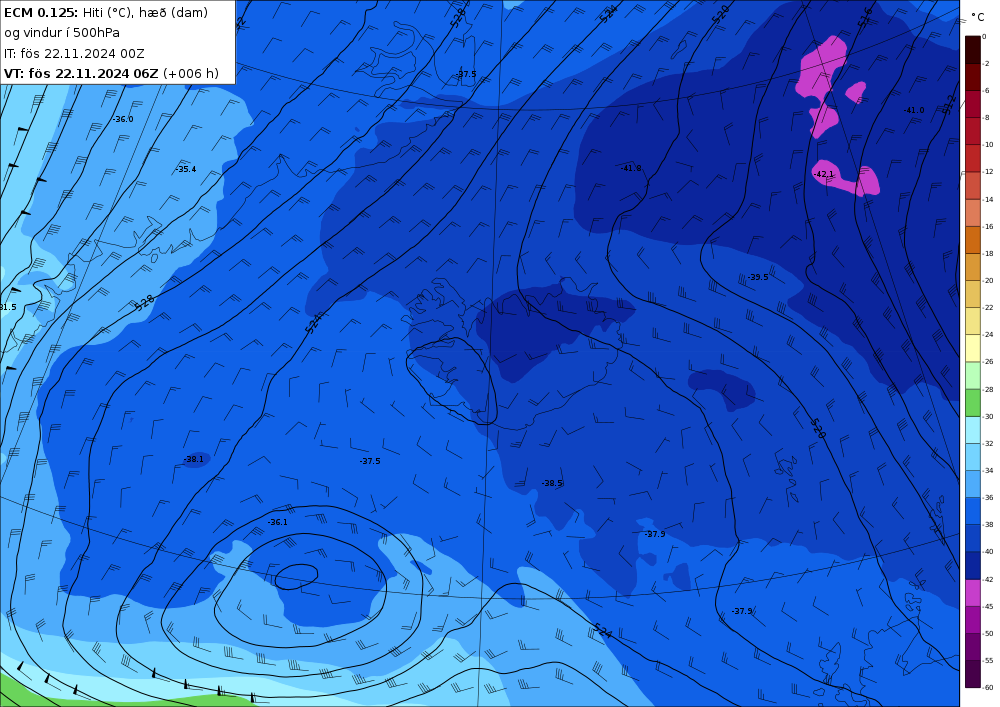Click the -41.0 temperature label
The image size is (1000, 707).
coord(914,110)
